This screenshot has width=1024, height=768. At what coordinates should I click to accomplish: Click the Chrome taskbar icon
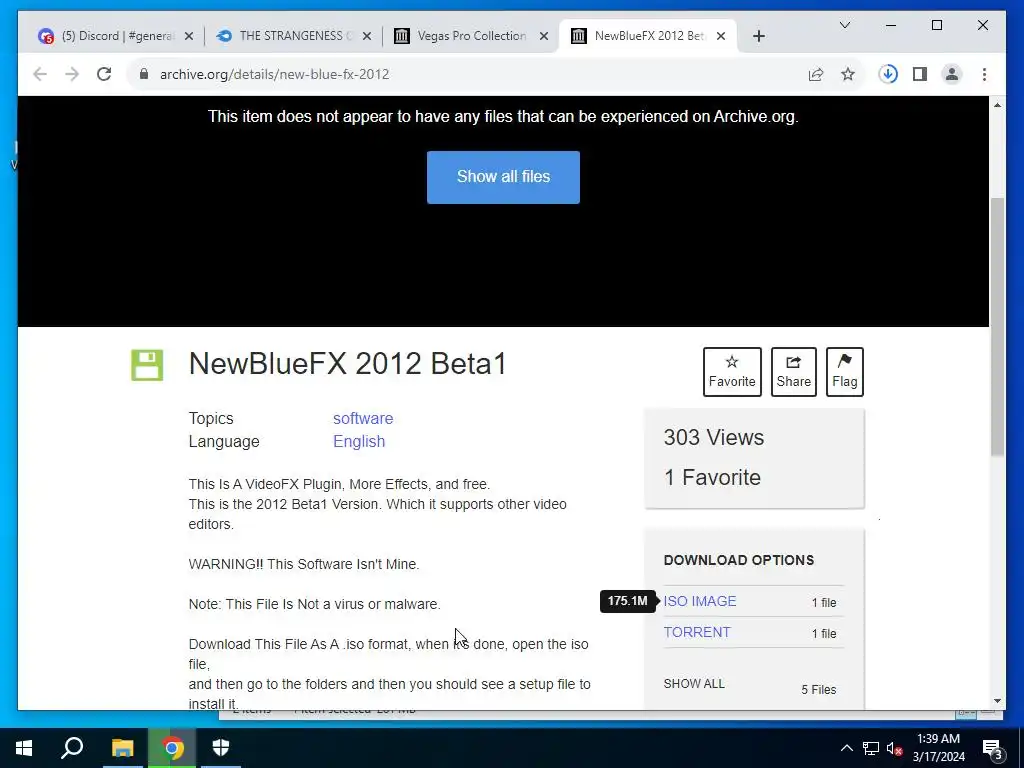pyautogui.click(x=172, y=748)
